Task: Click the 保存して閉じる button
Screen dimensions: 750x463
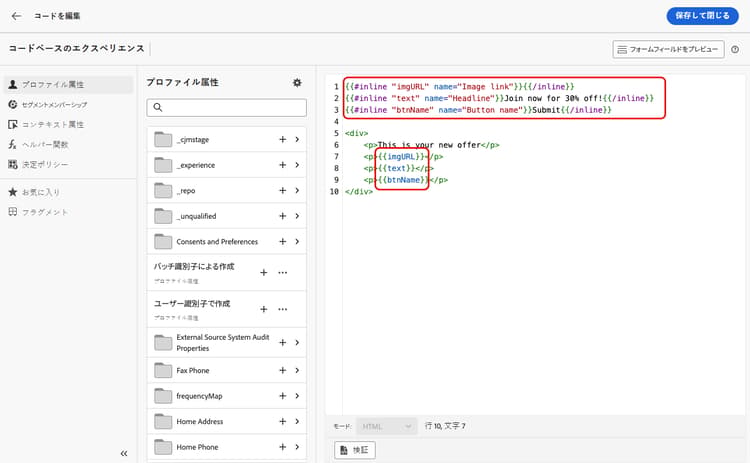Action: 702,16
